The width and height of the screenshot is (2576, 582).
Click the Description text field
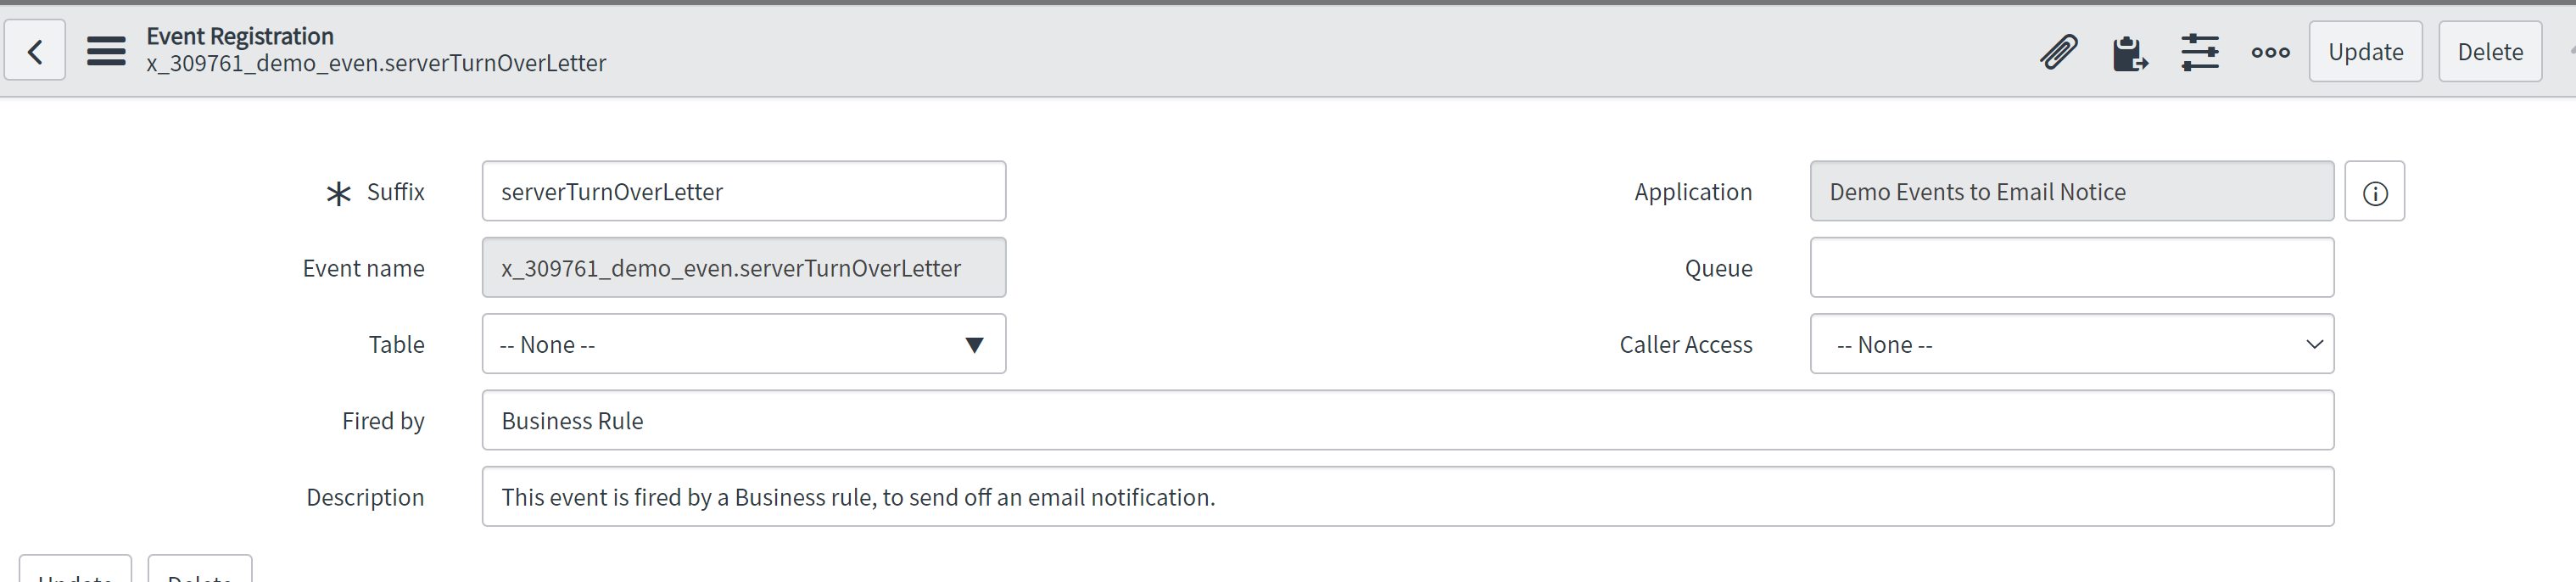[1407, 497]
